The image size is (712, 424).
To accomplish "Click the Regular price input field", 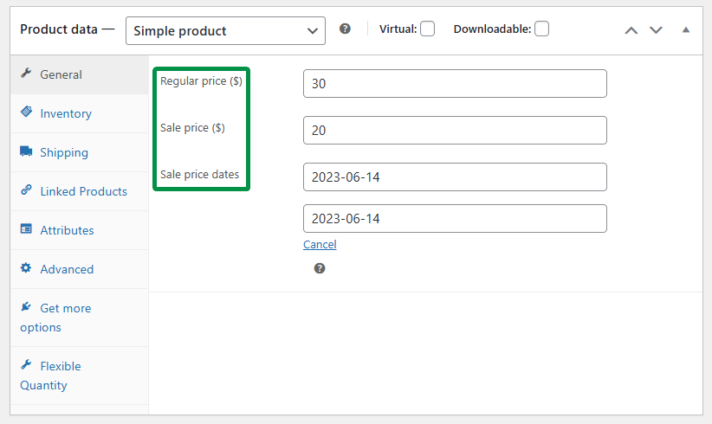I will point(455,84).
